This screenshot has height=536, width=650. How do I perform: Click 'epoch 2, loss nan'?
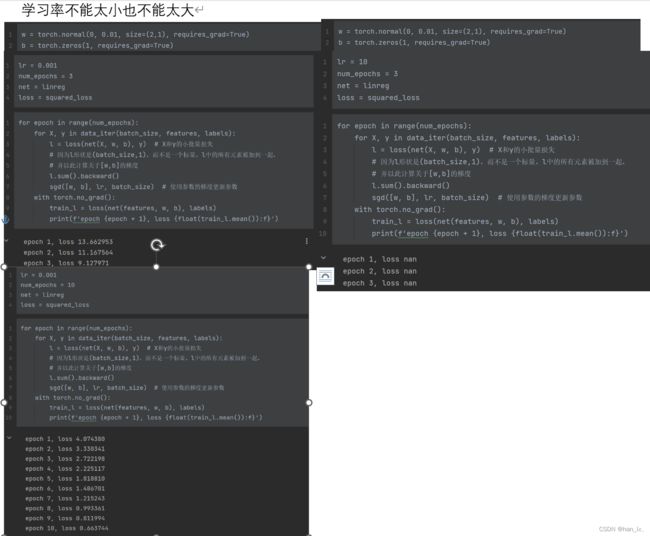[379, 271]
